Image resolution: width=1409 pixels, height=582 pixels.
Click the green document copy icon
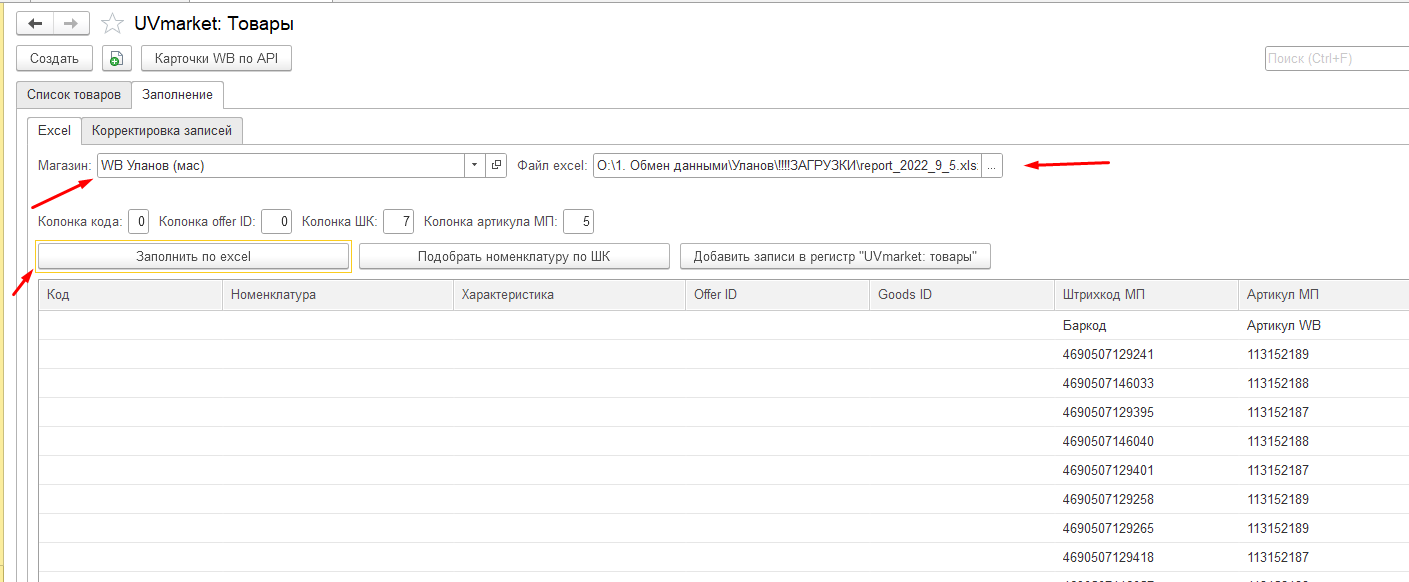tap(117, 59)
